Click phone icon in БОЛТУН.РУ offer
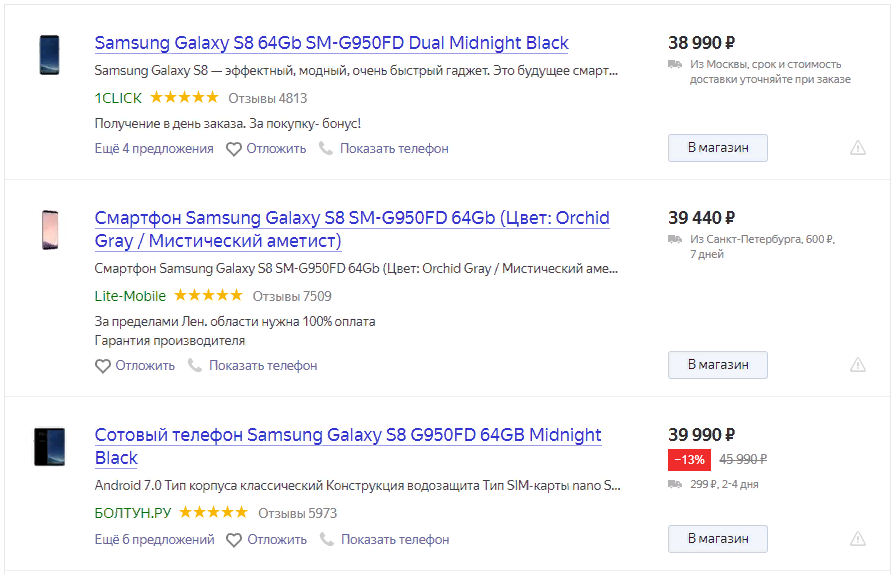Viewport: 895px width, 574px height. 327,540
